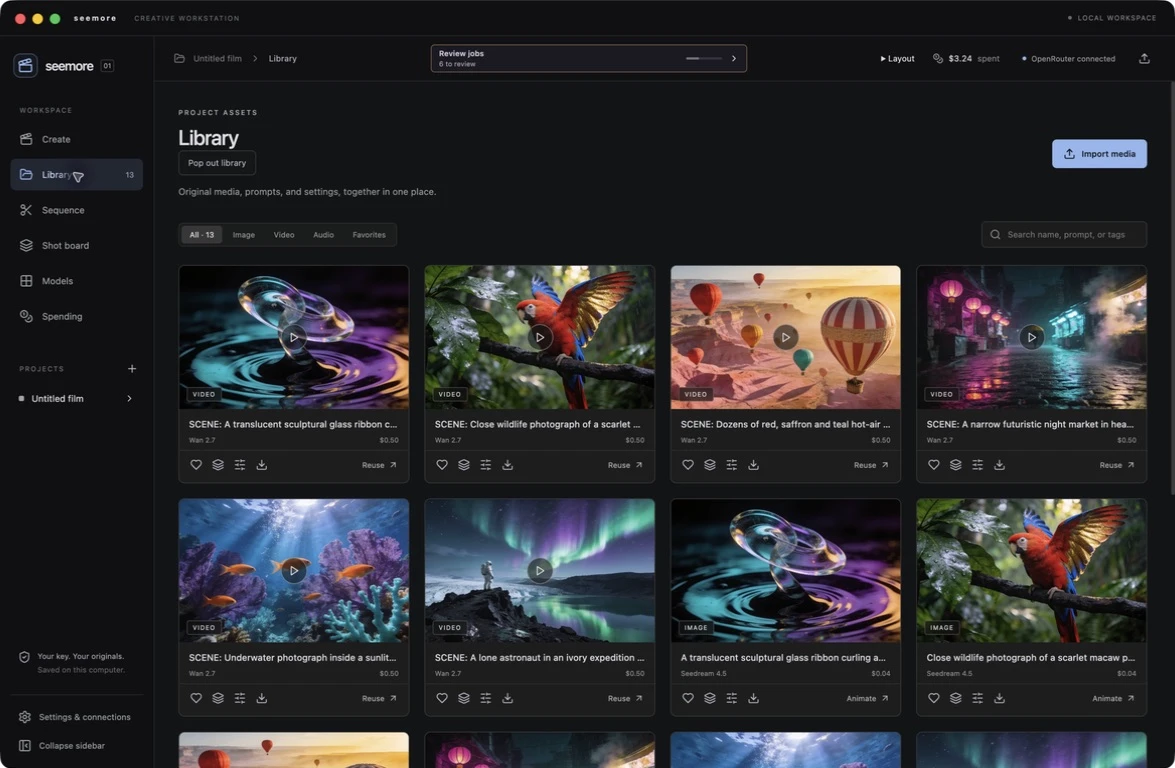Viewport: 1175px width, 768px height.
Task: Filter library by Video tab
Action: pyautogui.click(x=284, y=235)
